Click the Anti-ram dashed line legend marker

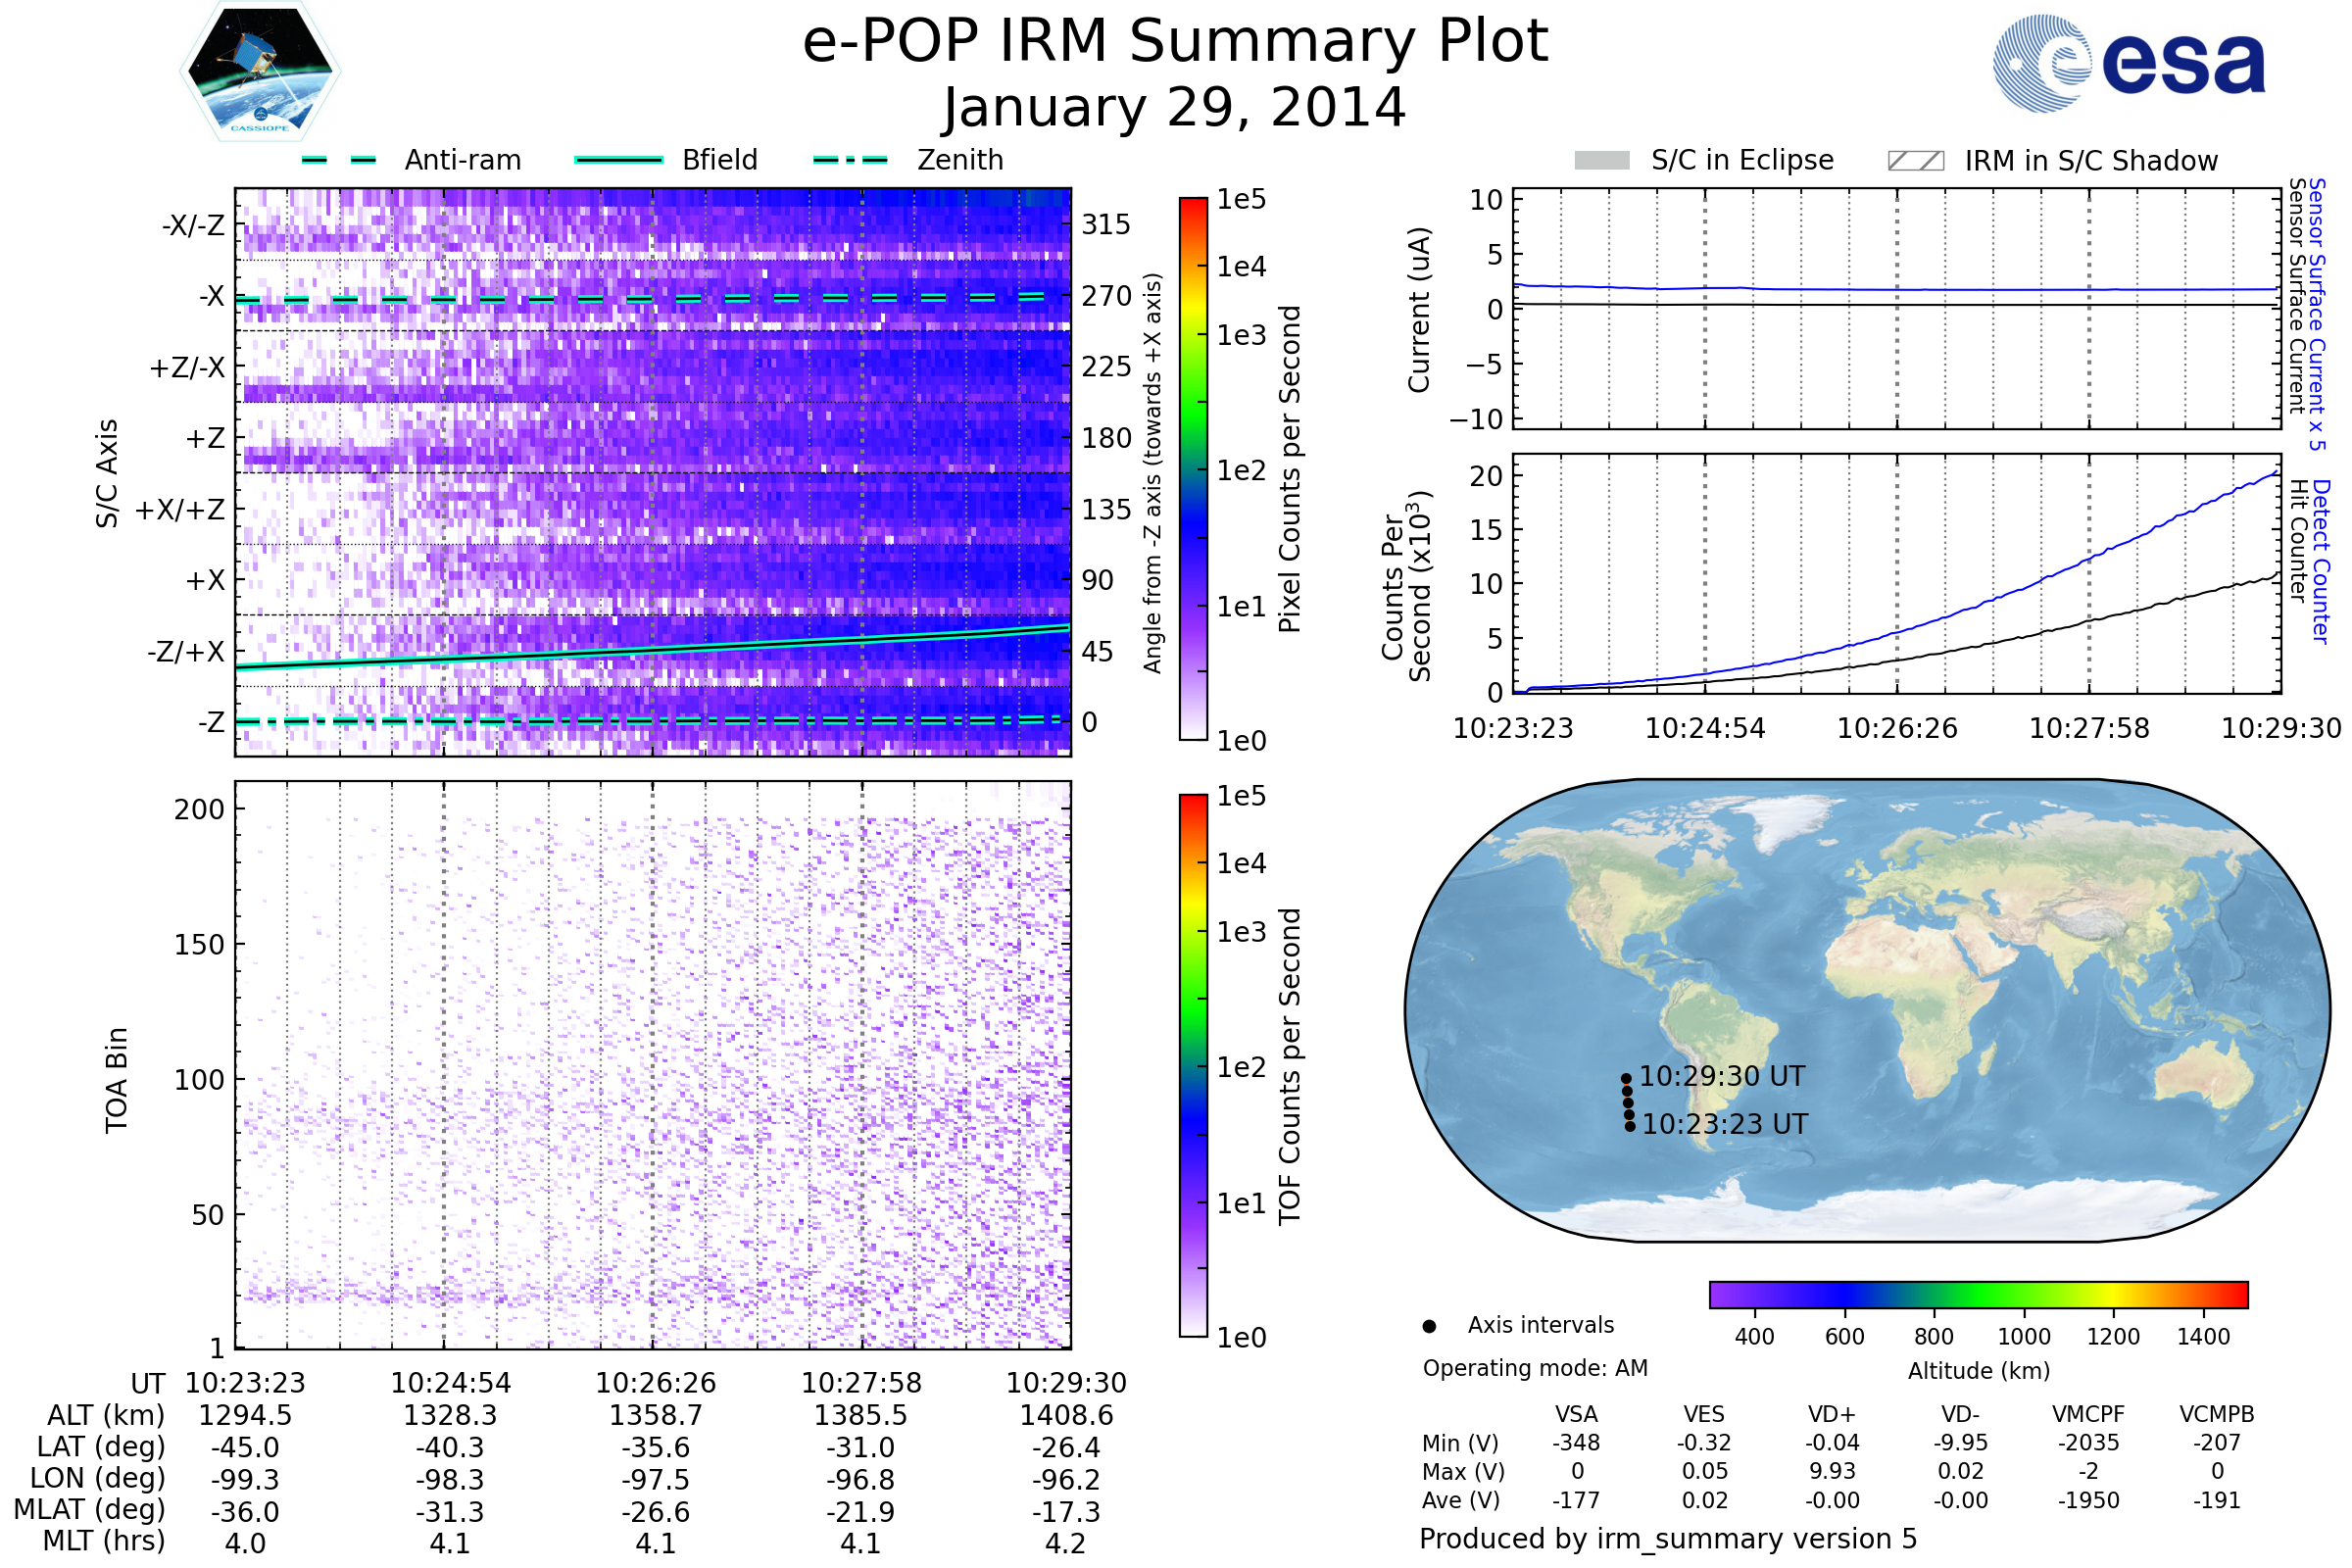(339, 160)
